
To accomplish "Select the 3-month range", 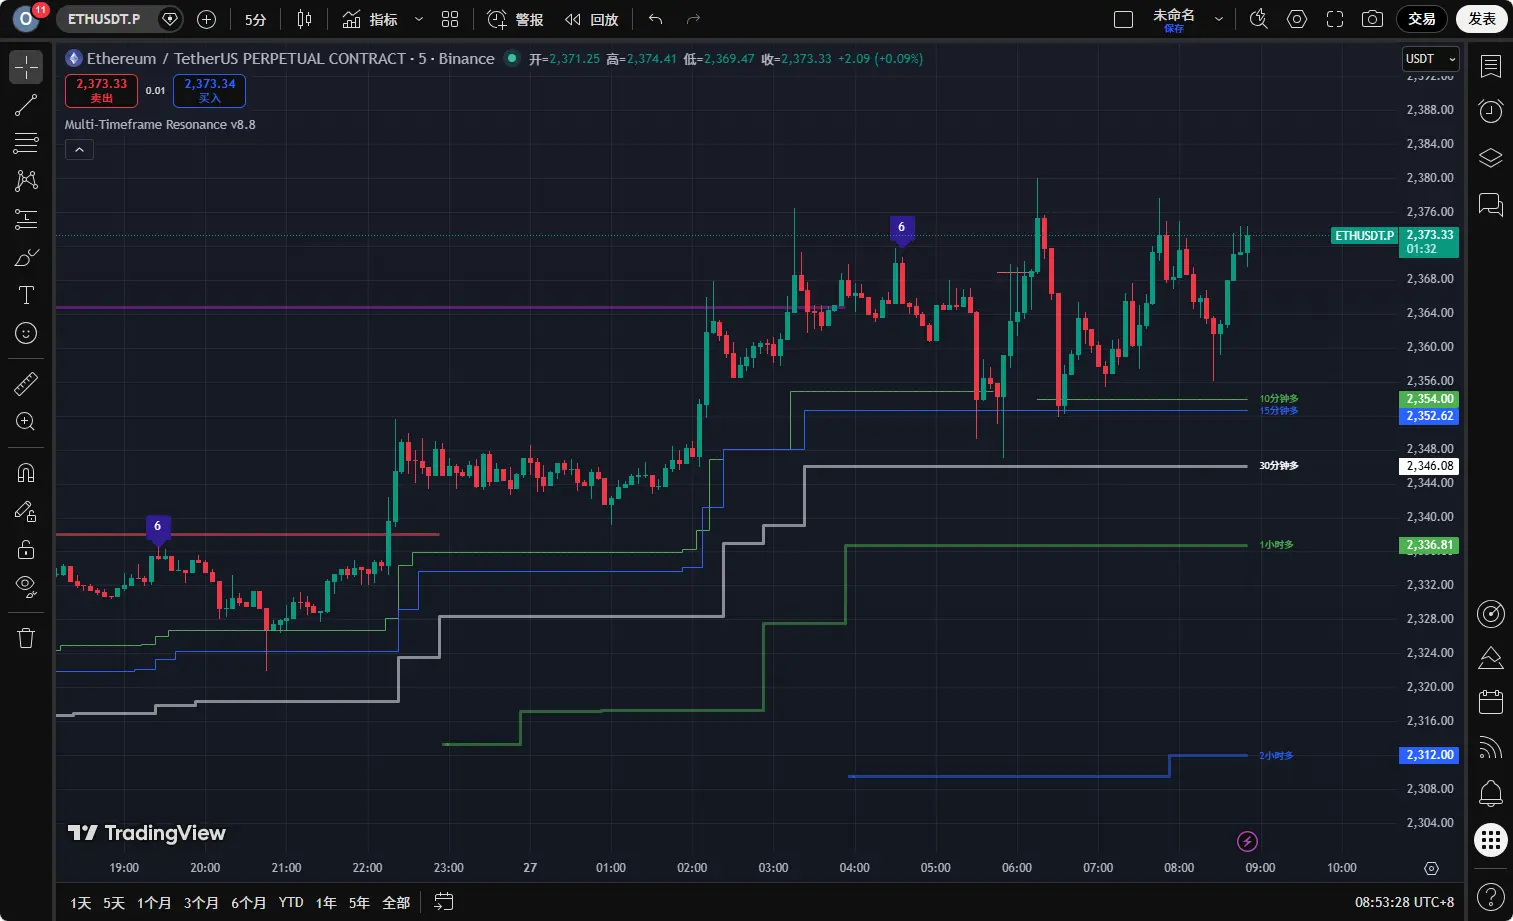I will coord(201,902).
